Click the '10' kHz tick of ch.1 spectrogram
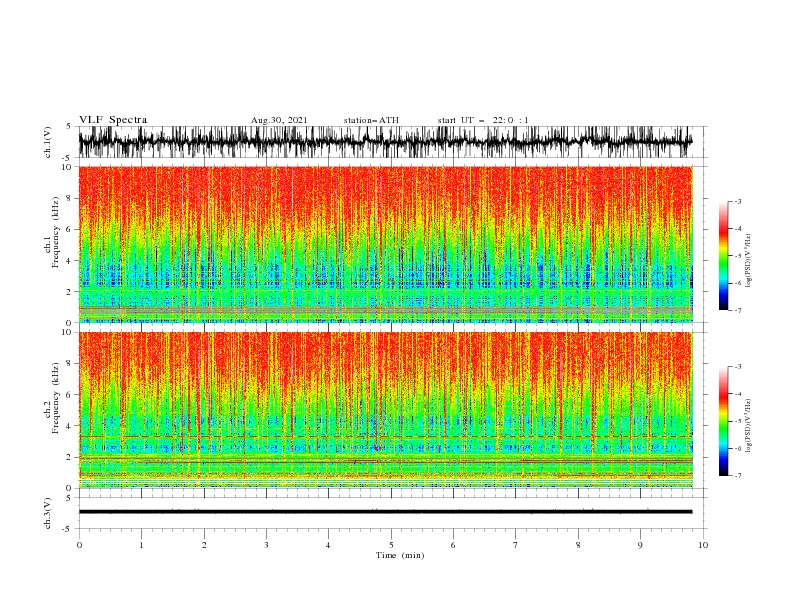 coord(67,167)
